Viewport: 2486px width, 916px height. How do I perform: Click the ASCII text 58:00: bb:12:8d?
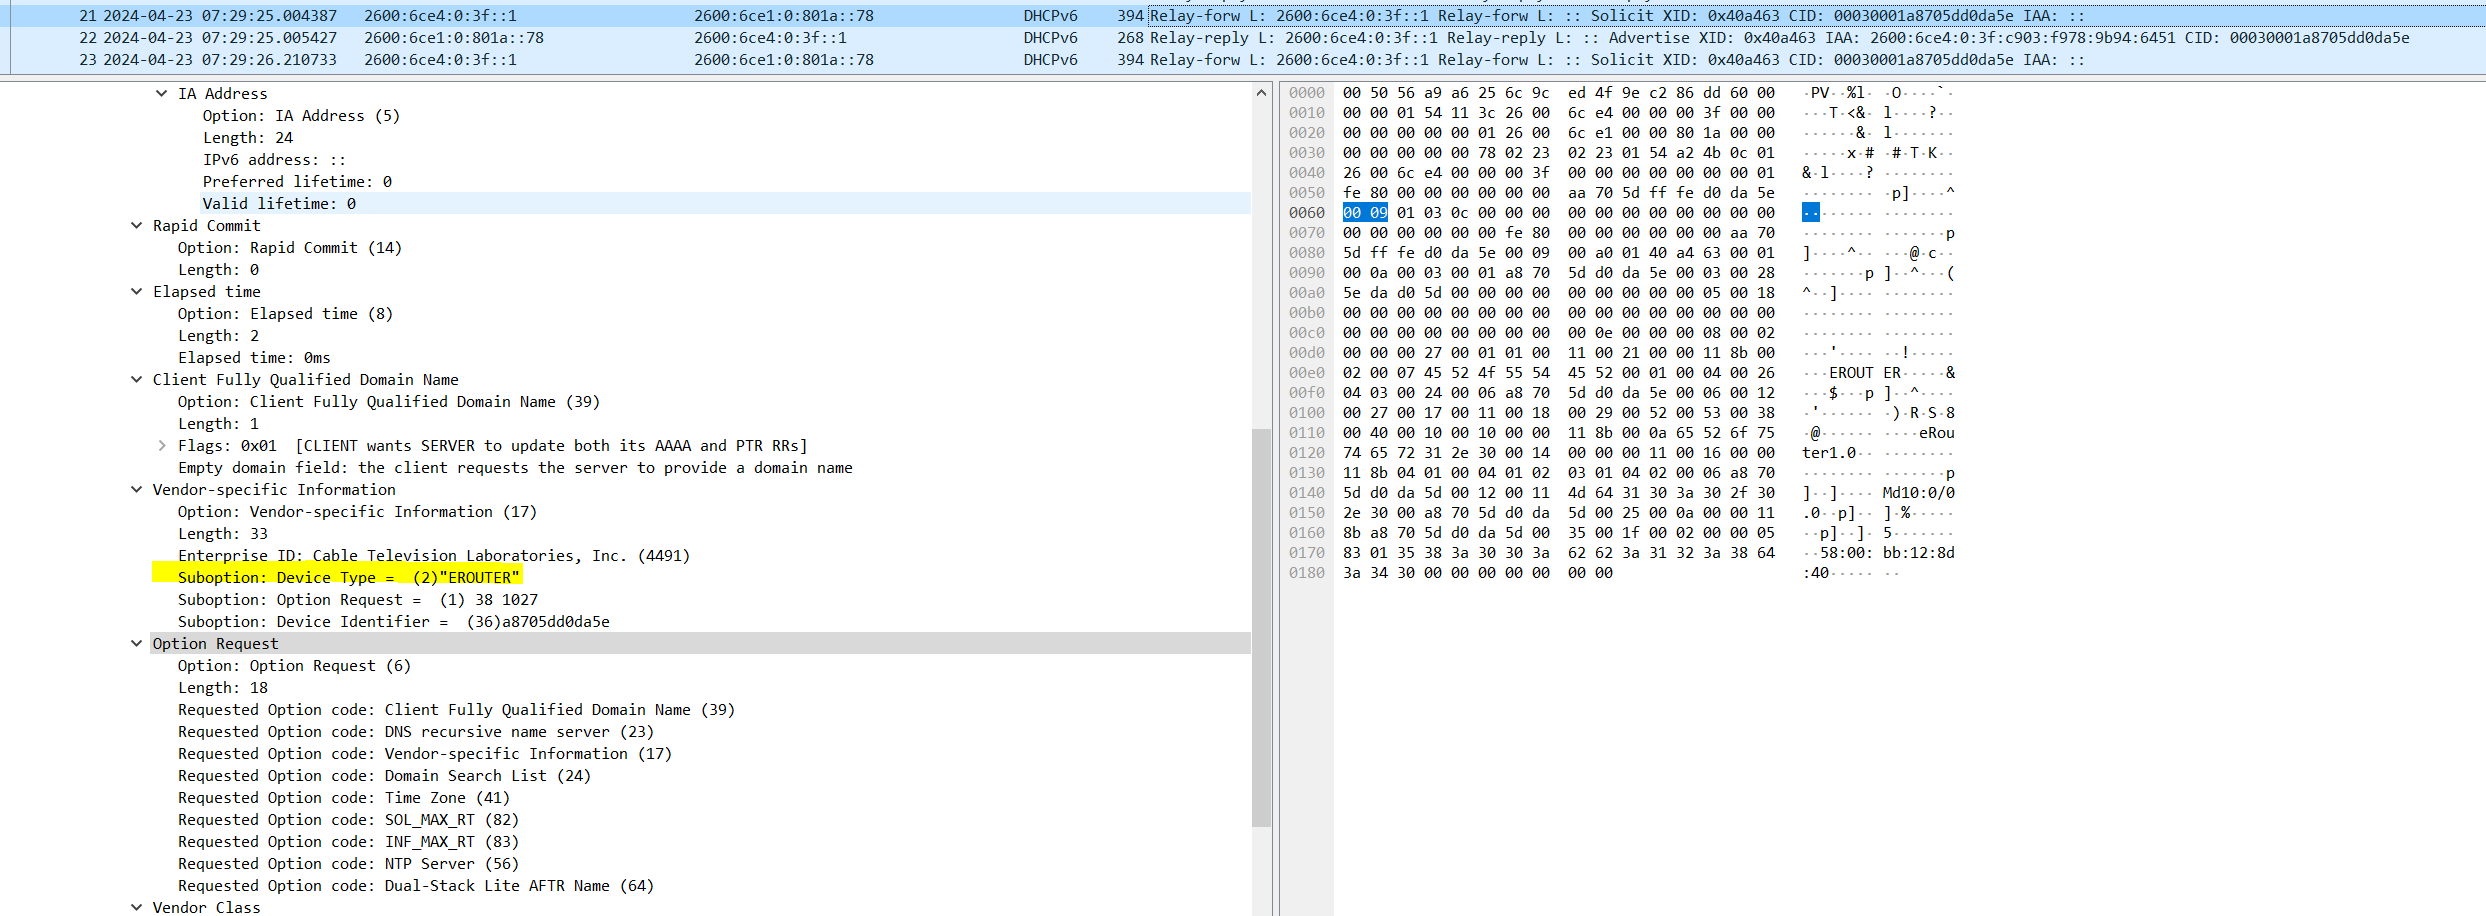pos(1888,552)
